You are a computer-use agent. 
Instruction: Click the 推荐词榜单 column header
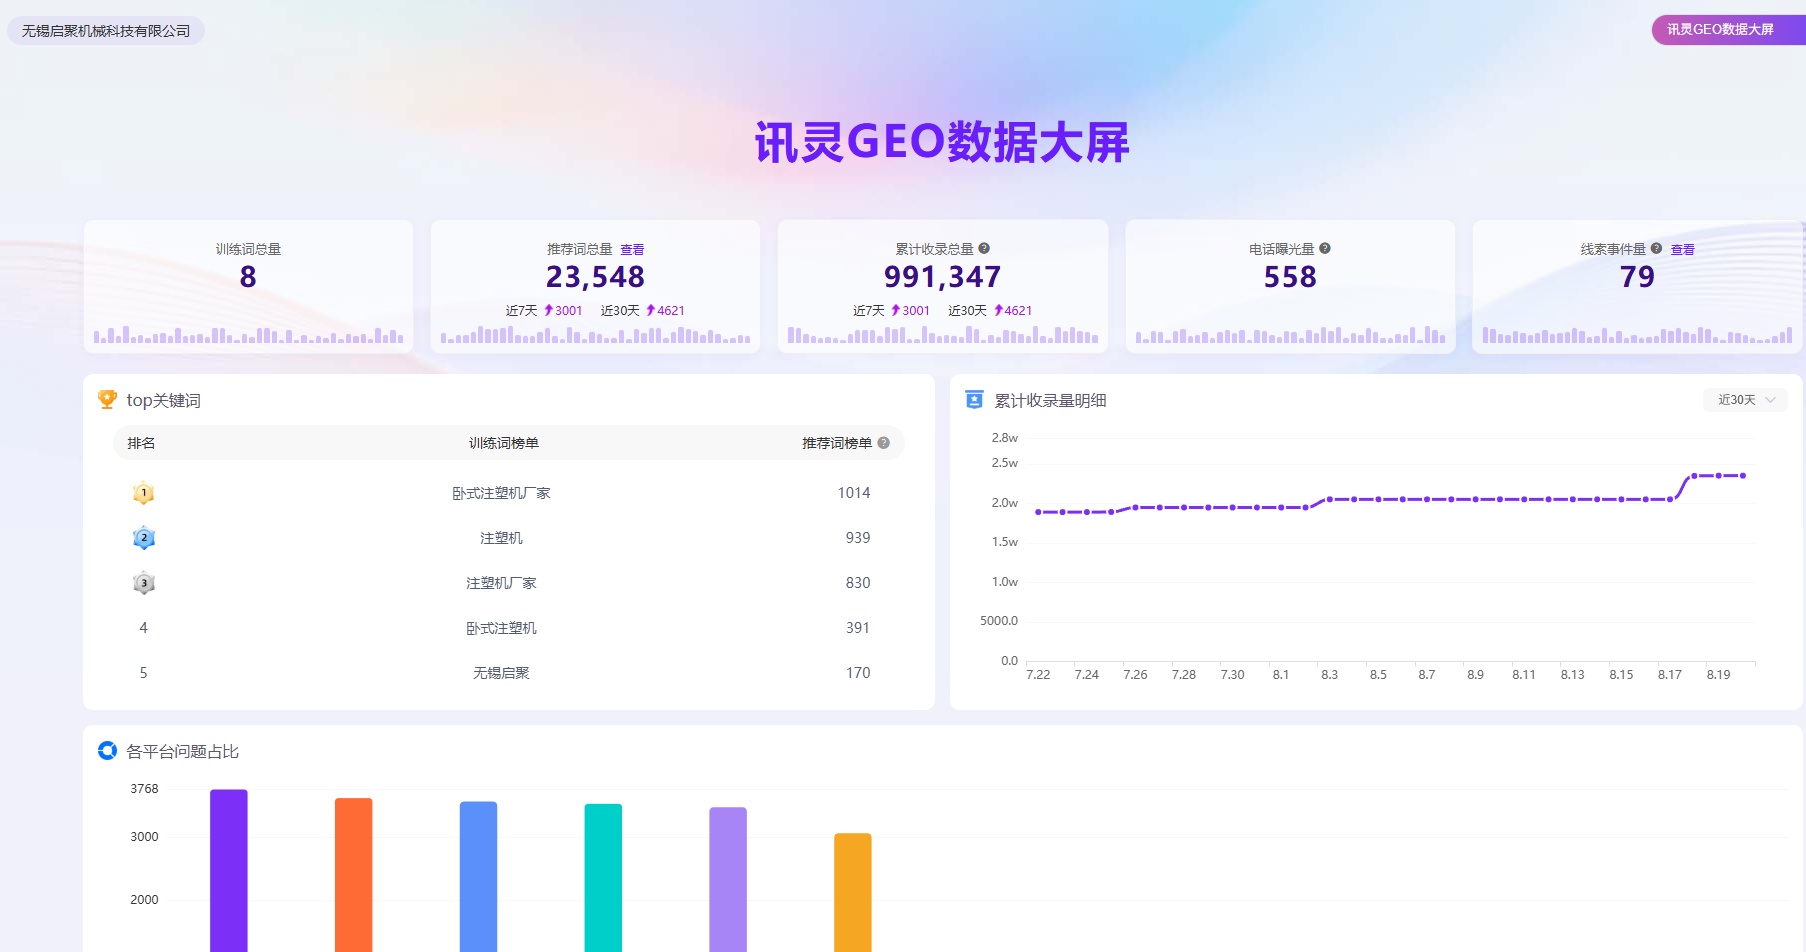click(x=837, y=443)
